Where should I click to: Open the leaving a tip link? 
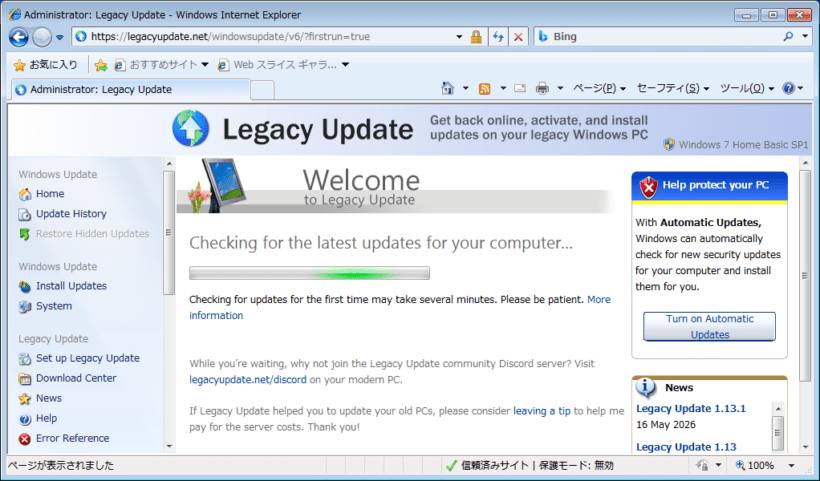542,411
